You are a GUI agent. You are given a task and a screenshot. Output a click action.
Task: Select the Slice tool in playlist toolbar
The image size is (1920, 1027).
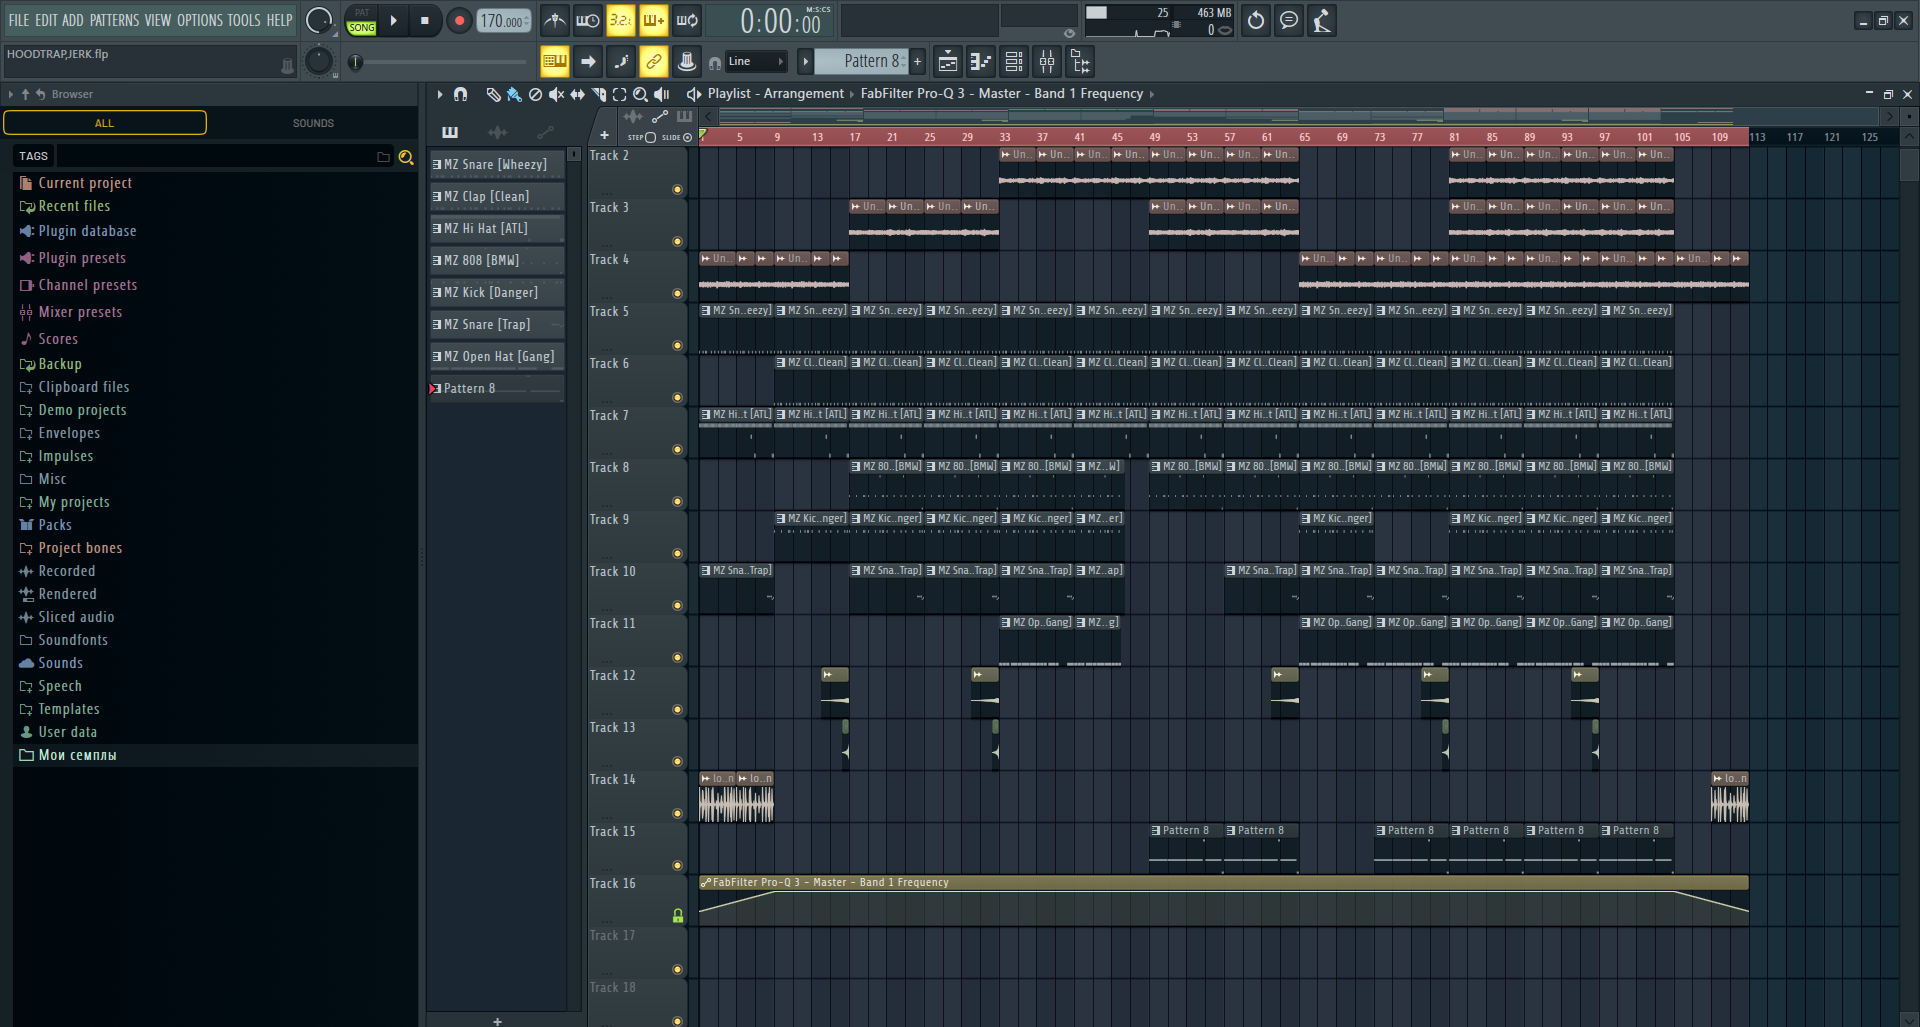[x=598, y=94]
